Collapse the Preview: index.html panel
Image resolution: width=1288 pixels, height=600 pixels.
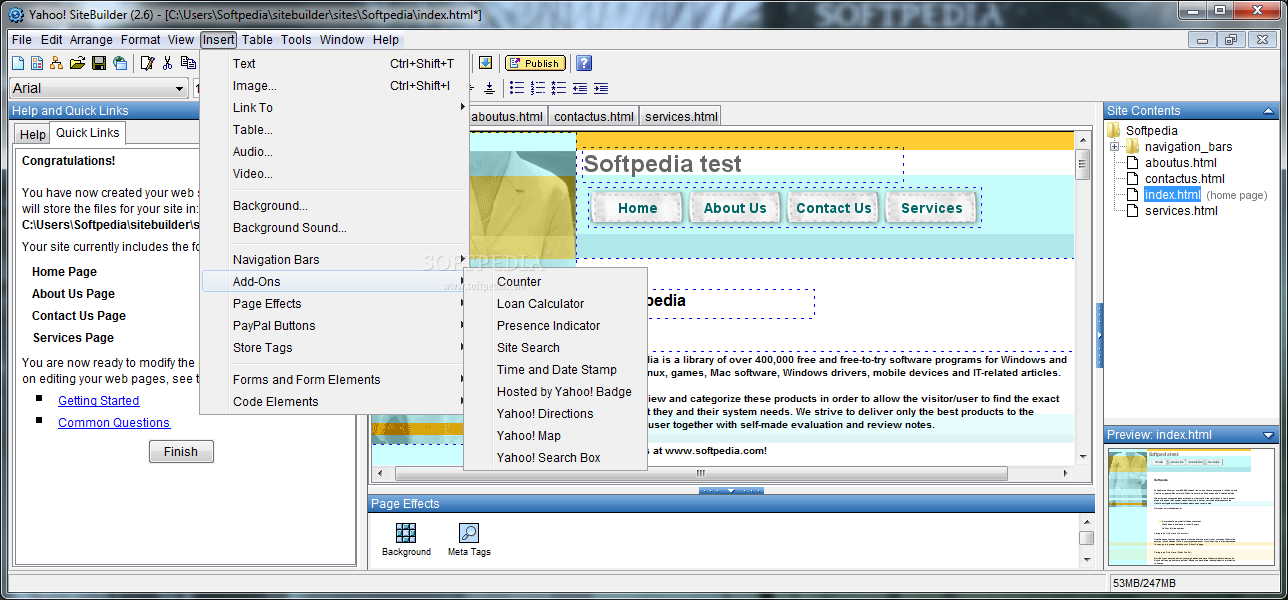click(1269, 435)
